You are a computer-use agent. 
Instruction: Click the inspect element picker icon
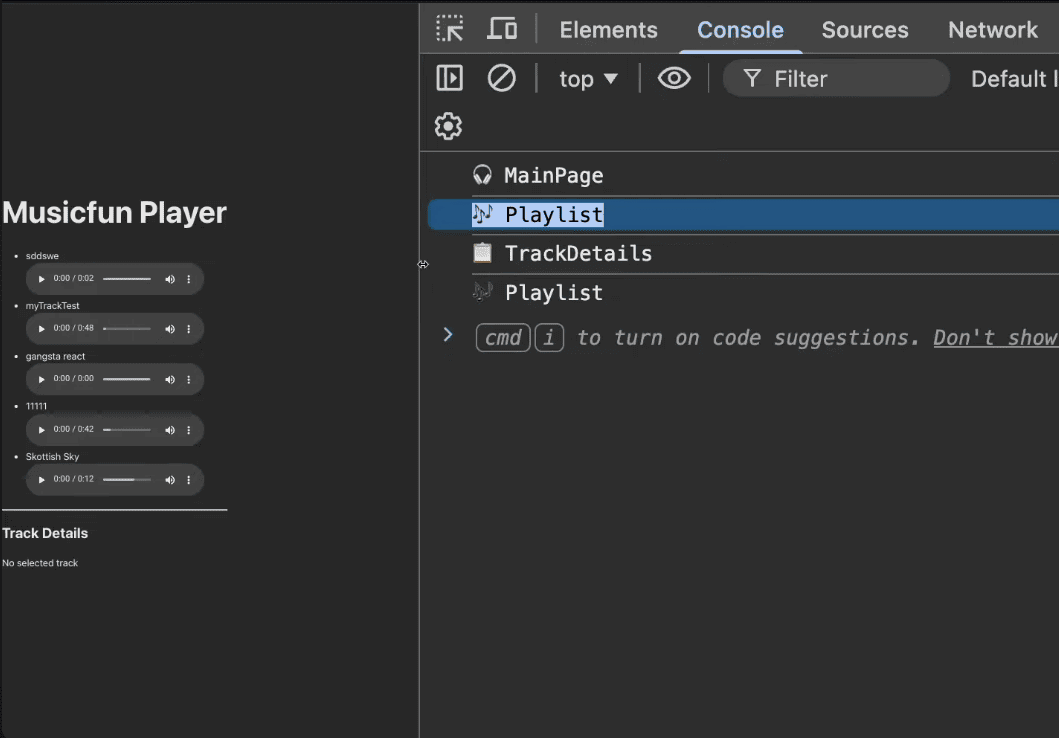tap(450, 29)
